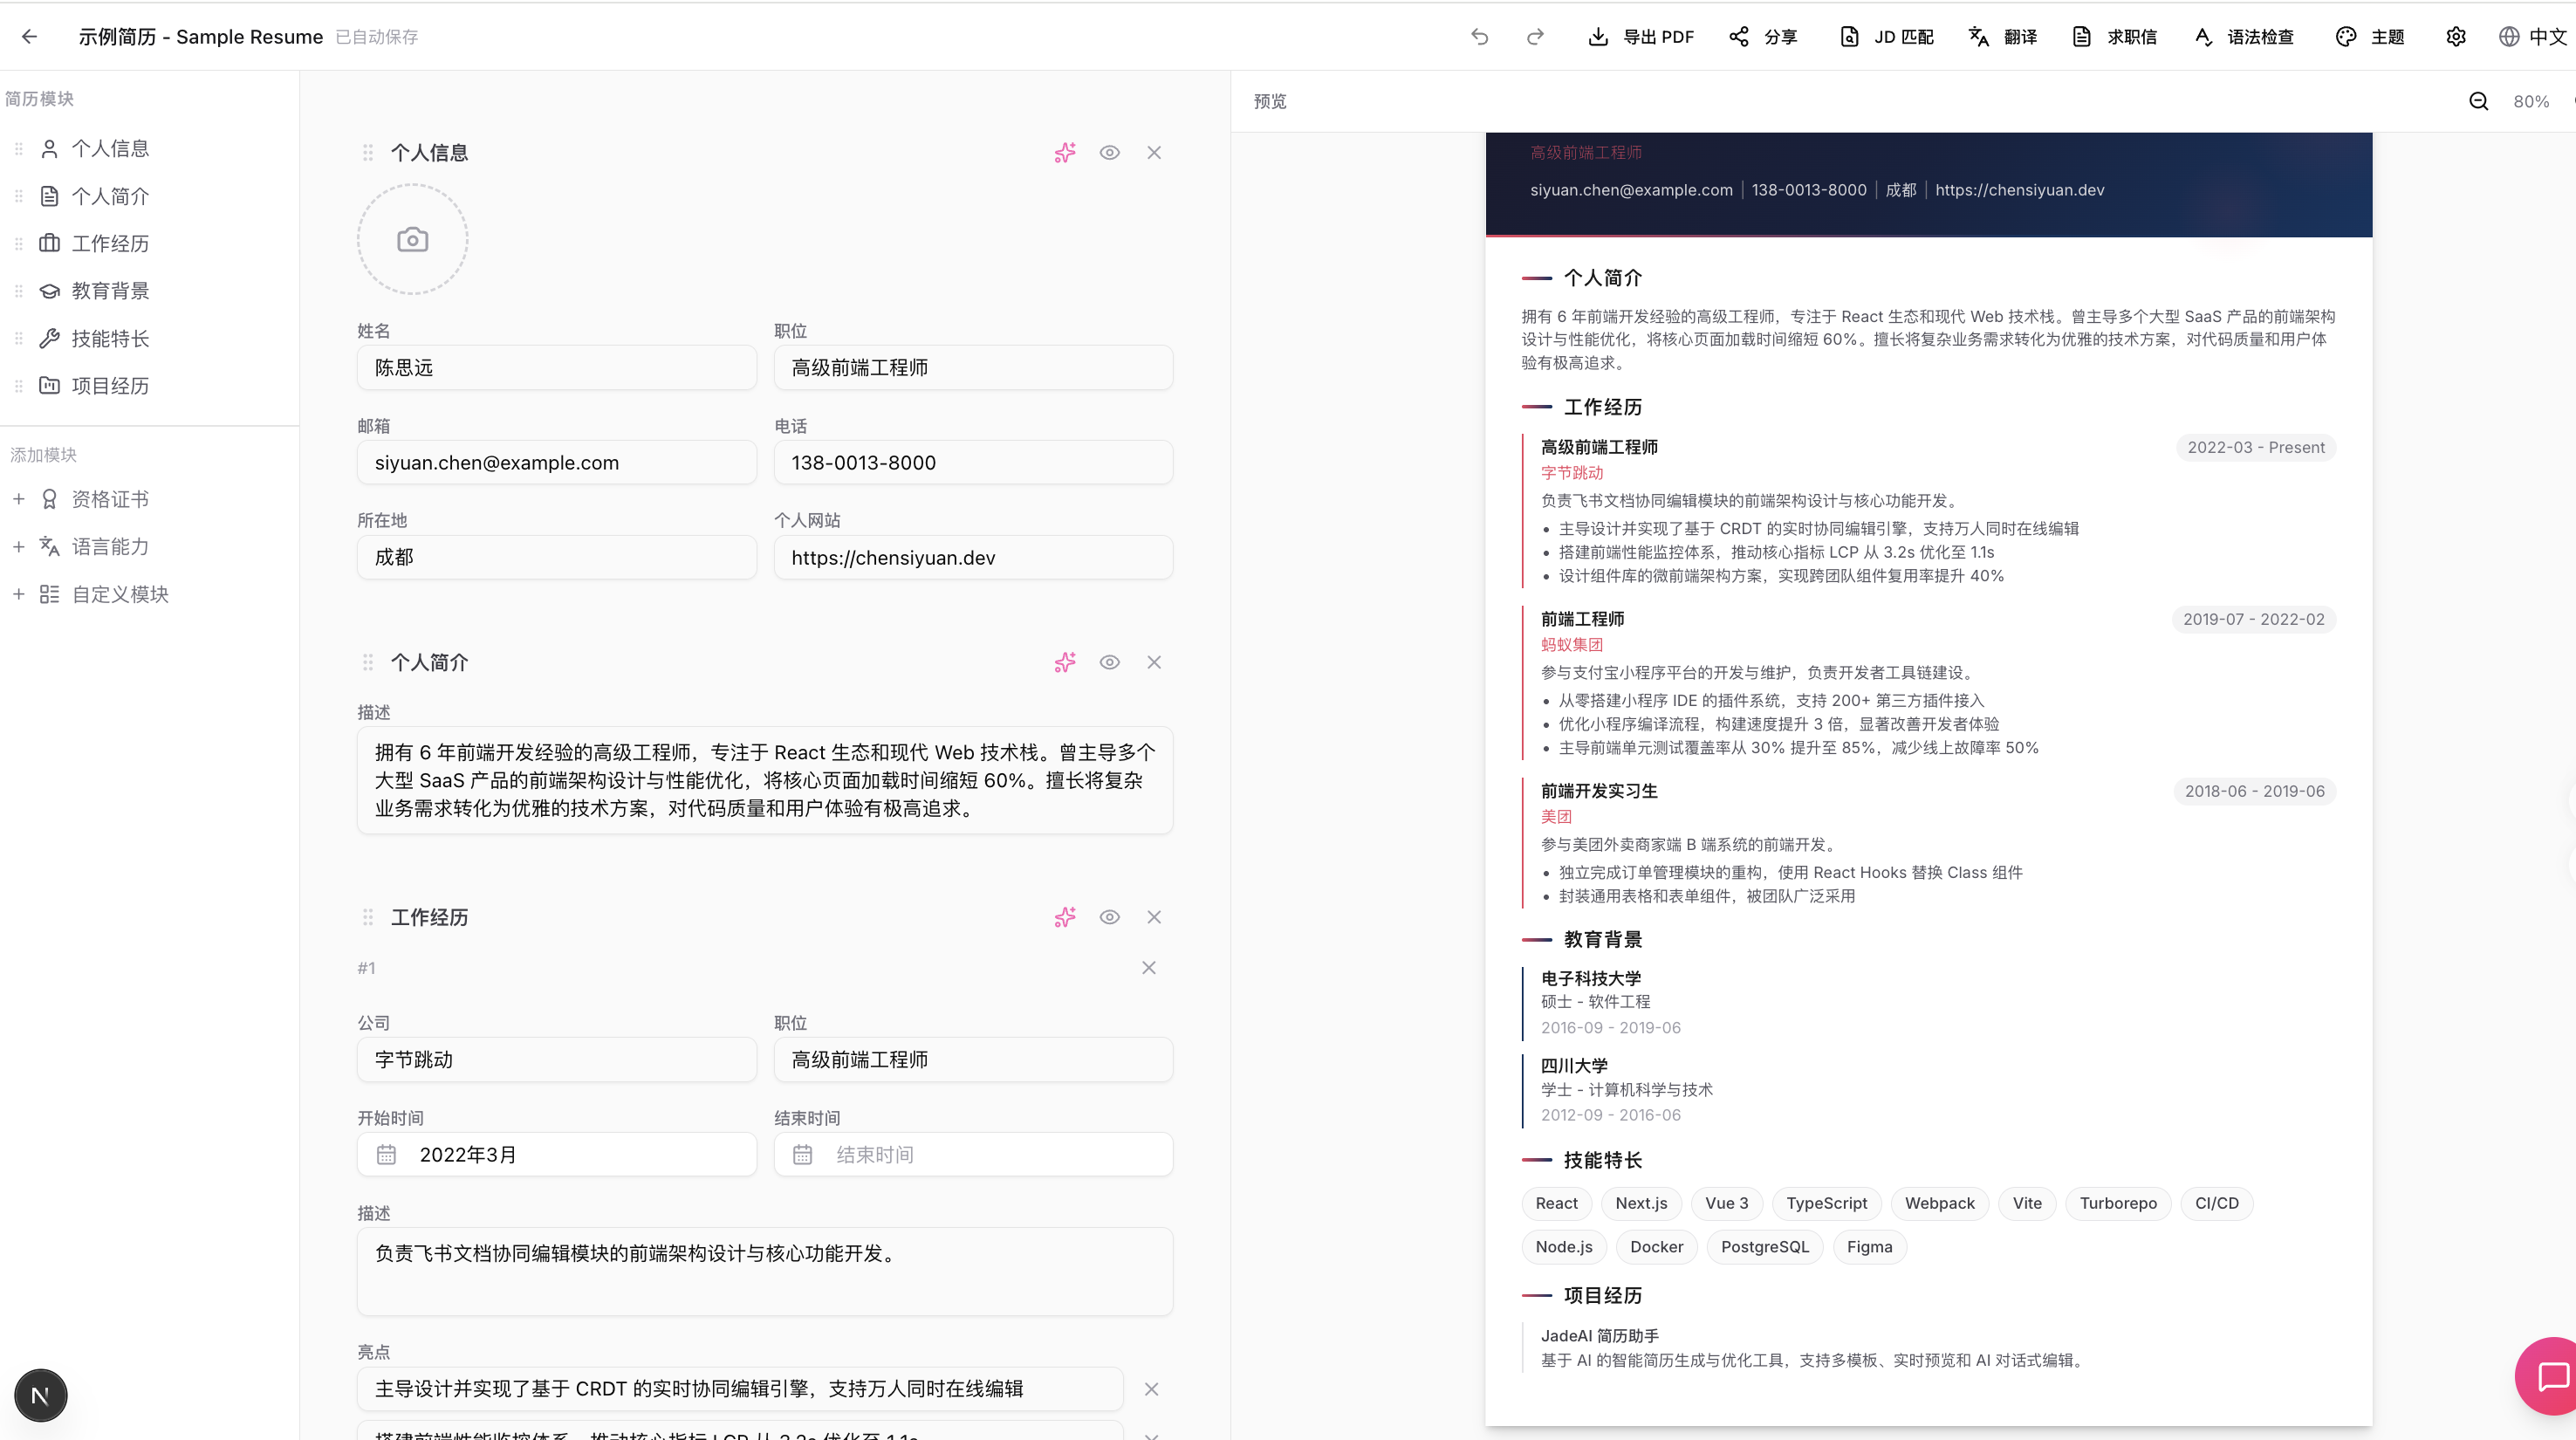Viewport: 2576px width, 1440px height.
Task: Select 教育背景 in sidebar module list
Action: pyautogui.click(x=110, y=290)
